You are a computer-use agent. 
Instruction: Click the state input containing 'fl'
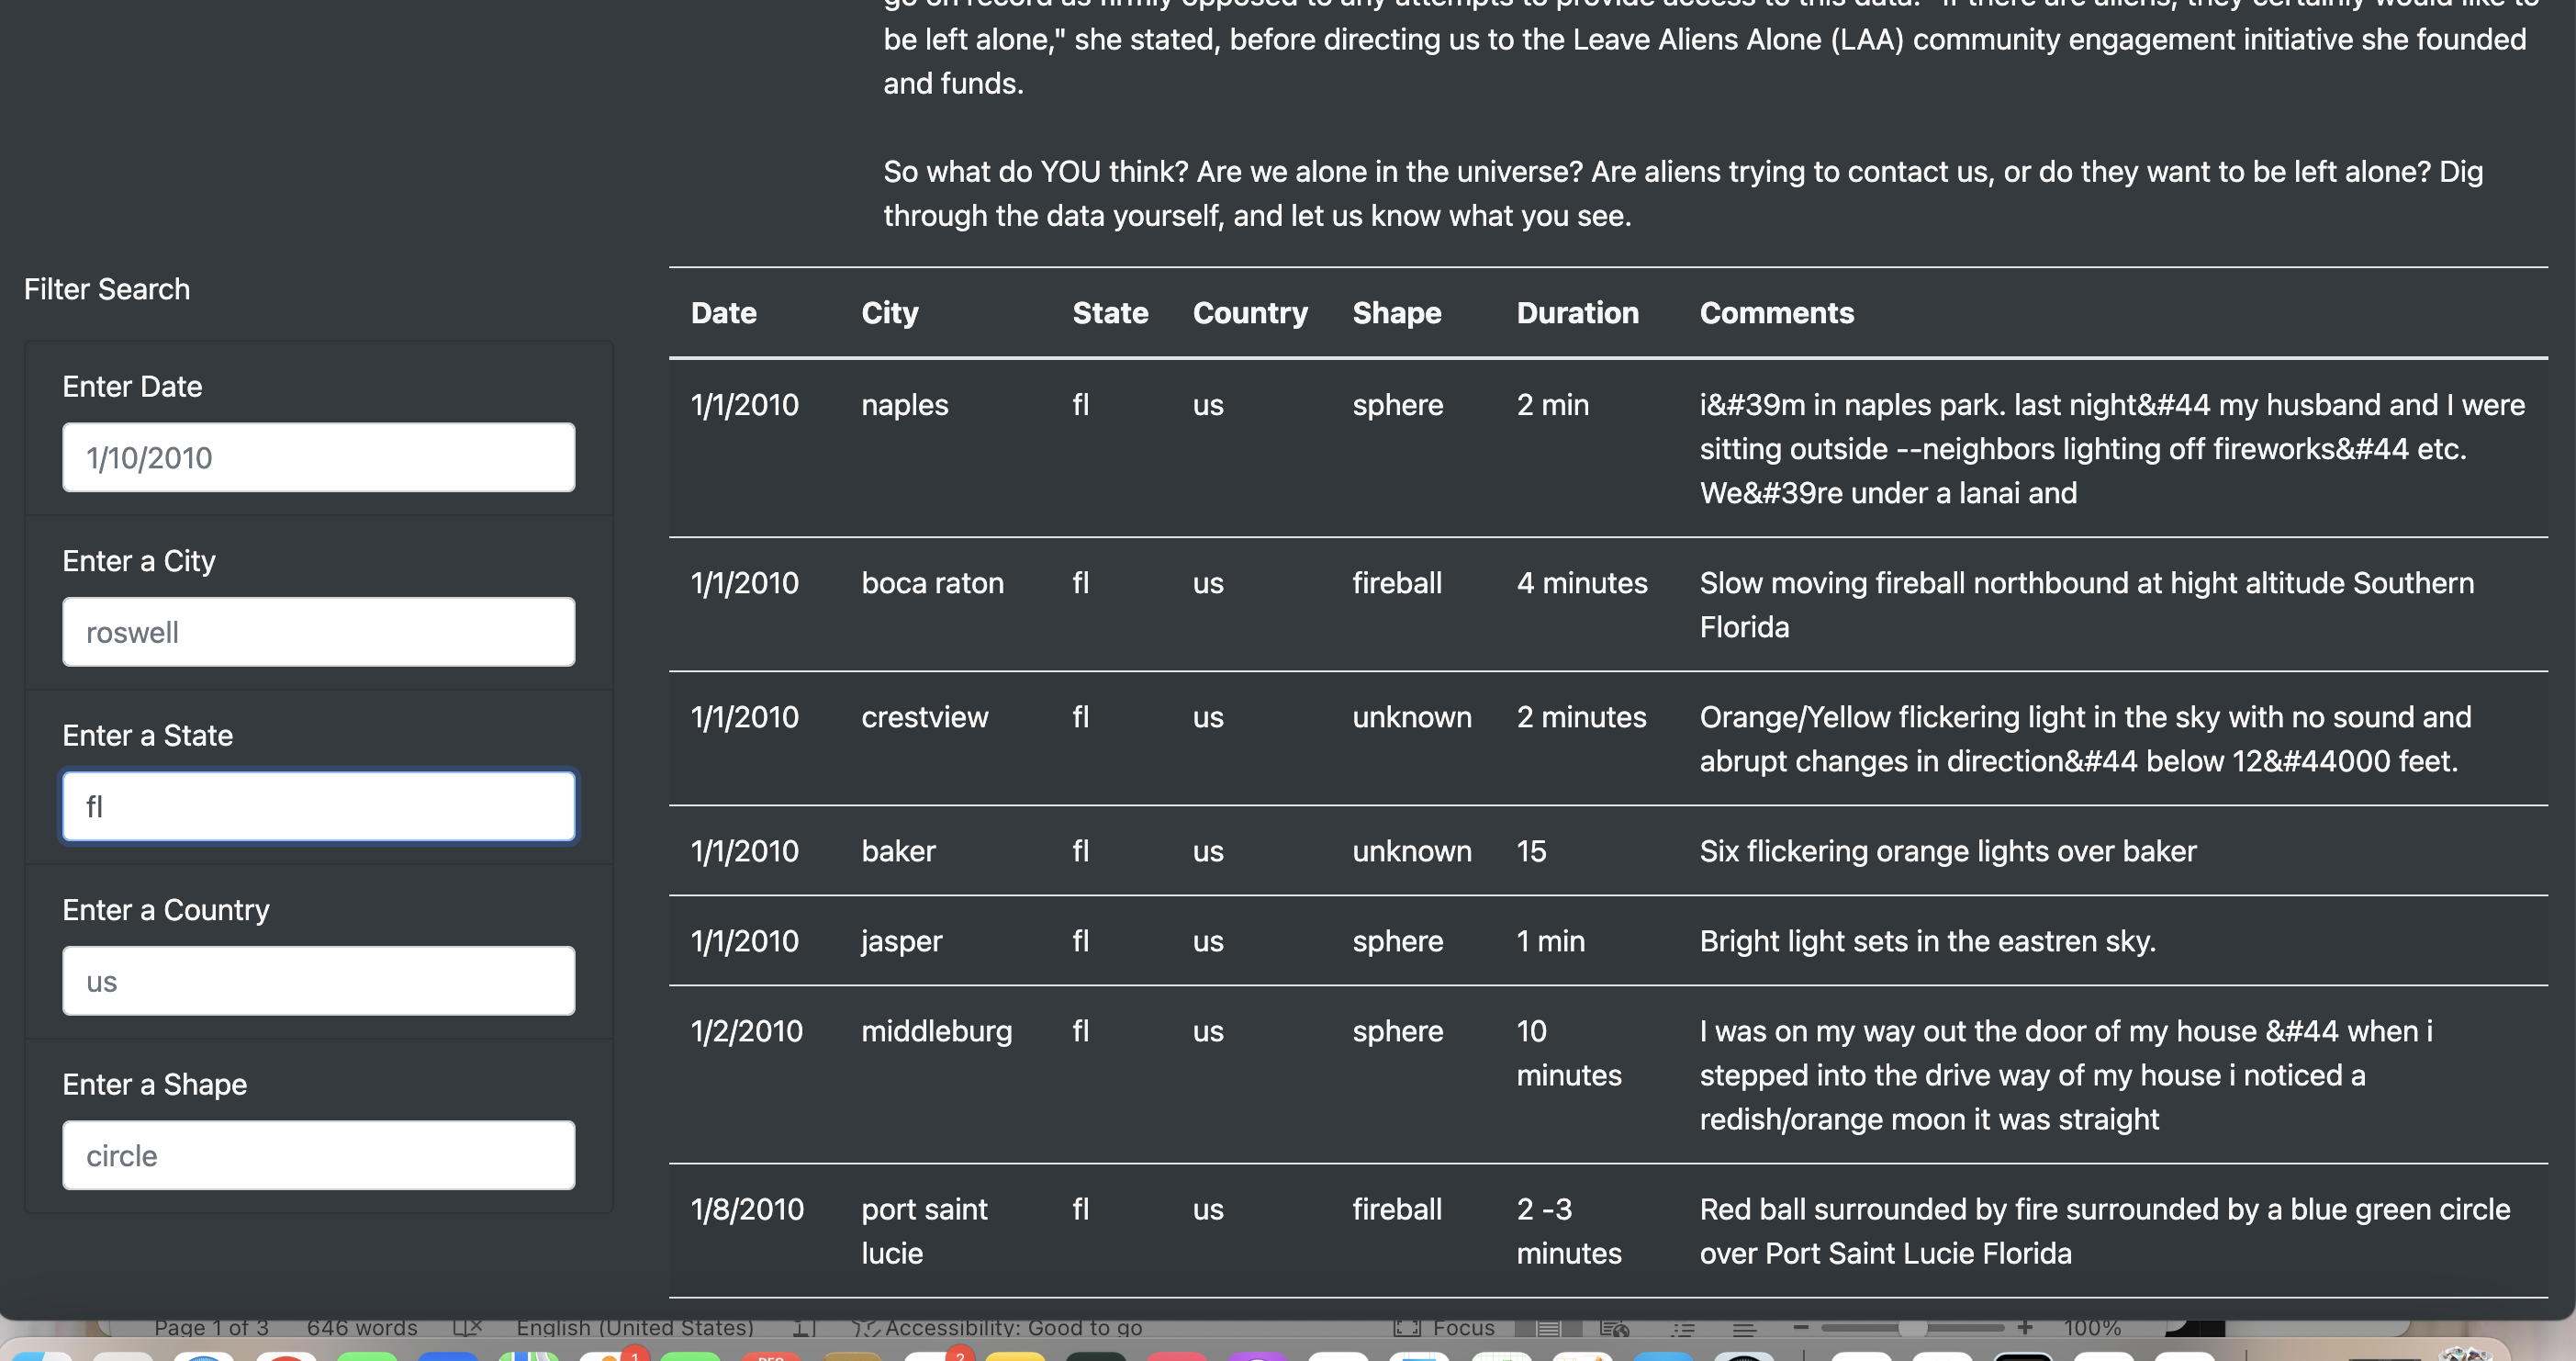coord(318,806)
